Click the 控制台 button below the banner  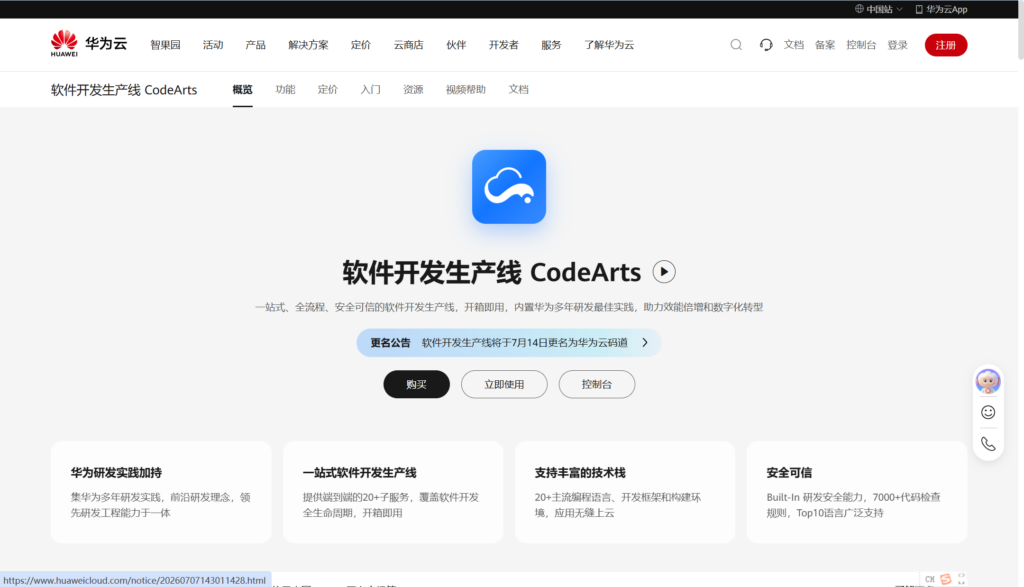(597, 384)
